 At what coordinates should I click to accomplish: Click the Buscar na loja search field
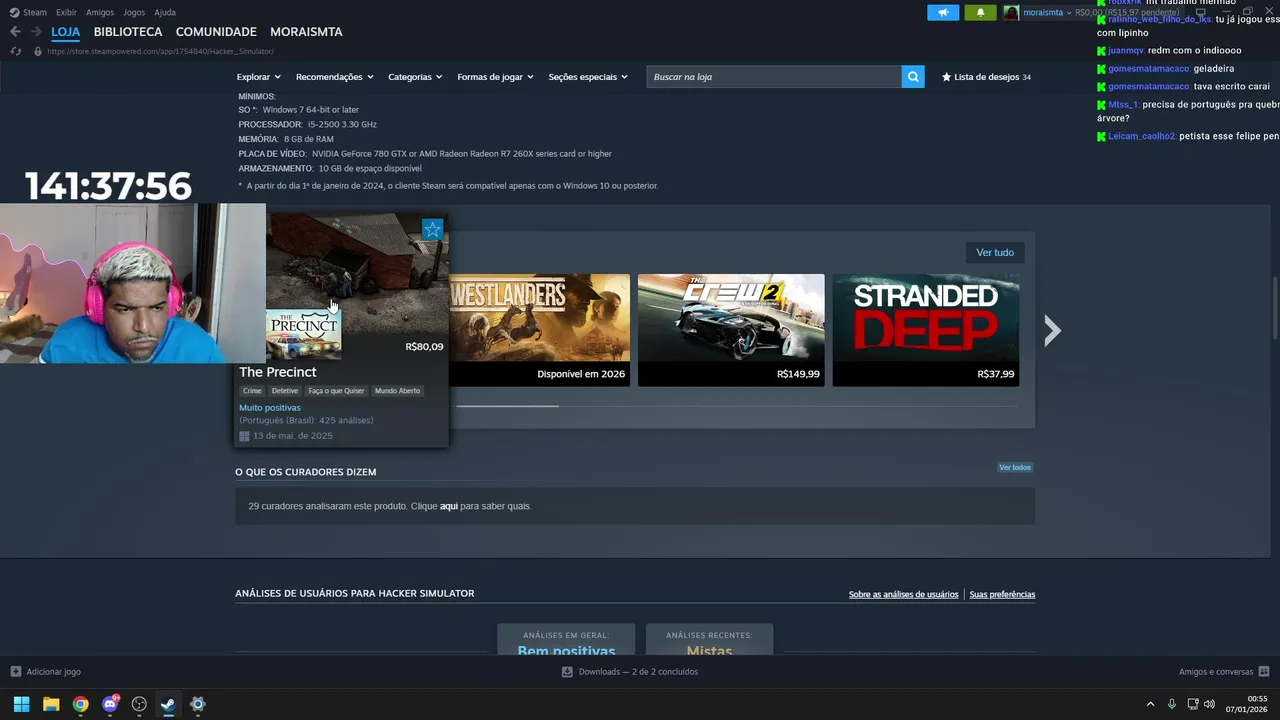point(774,77)
